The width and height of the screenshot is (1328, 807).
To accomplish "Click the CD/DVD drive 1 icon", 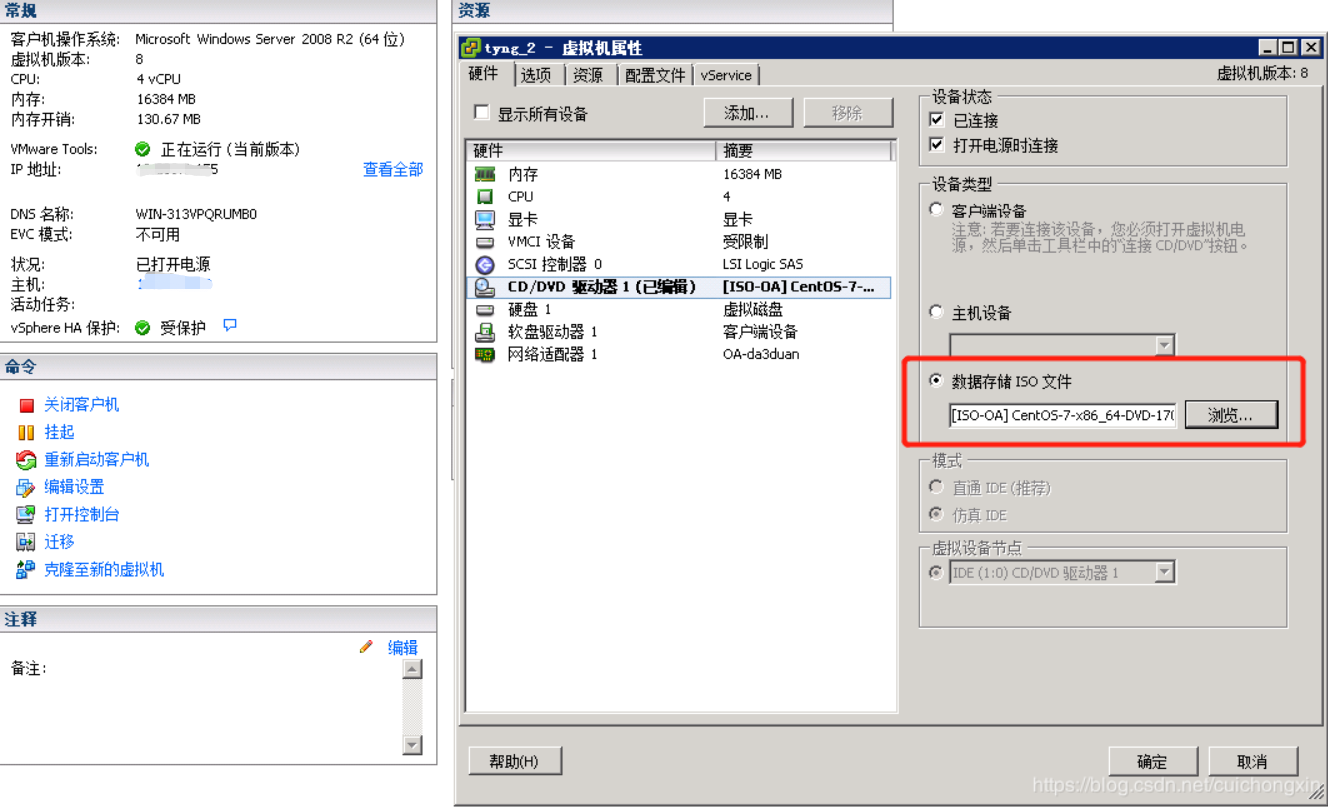I will pyautogui.click(x=485, y=287).
